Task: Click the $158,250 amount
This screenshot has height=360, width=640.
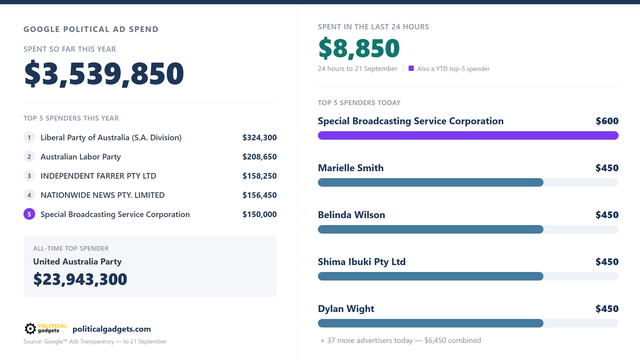Action: pyautogui.click(x=260, y=176)
